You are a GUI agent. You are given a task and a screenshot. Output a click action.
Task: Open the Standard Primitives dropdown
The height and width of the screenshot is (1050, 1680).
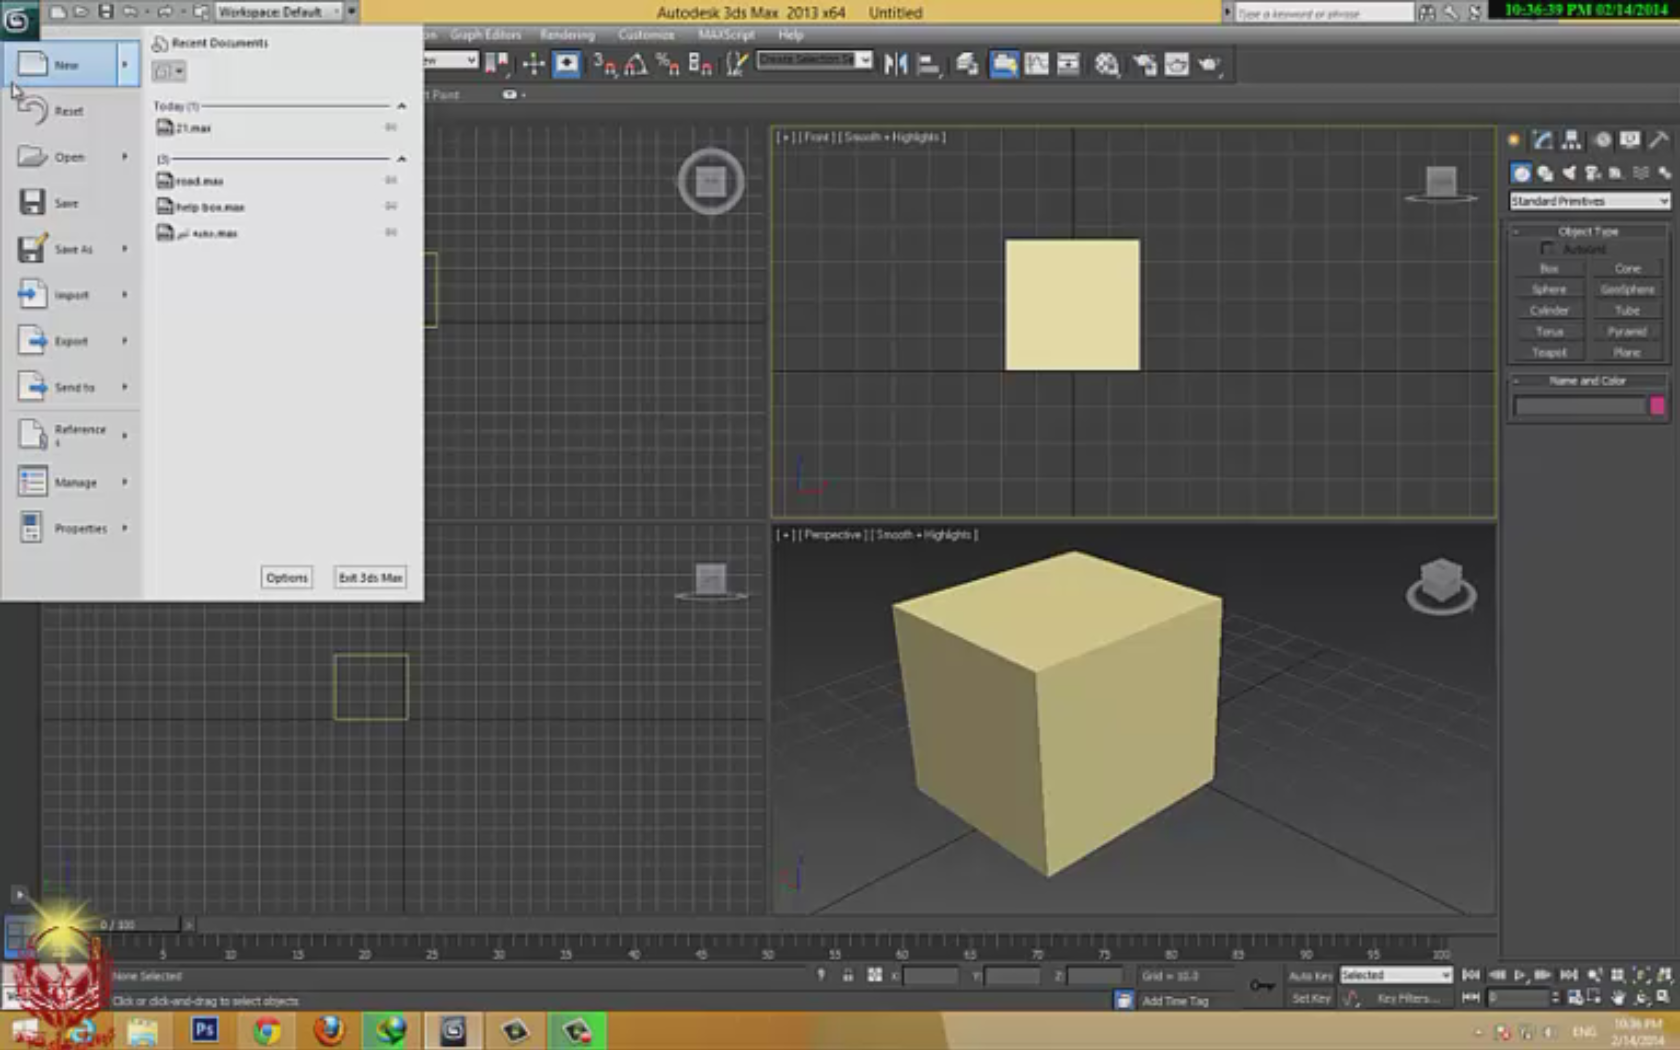[x=1588, y=201]
